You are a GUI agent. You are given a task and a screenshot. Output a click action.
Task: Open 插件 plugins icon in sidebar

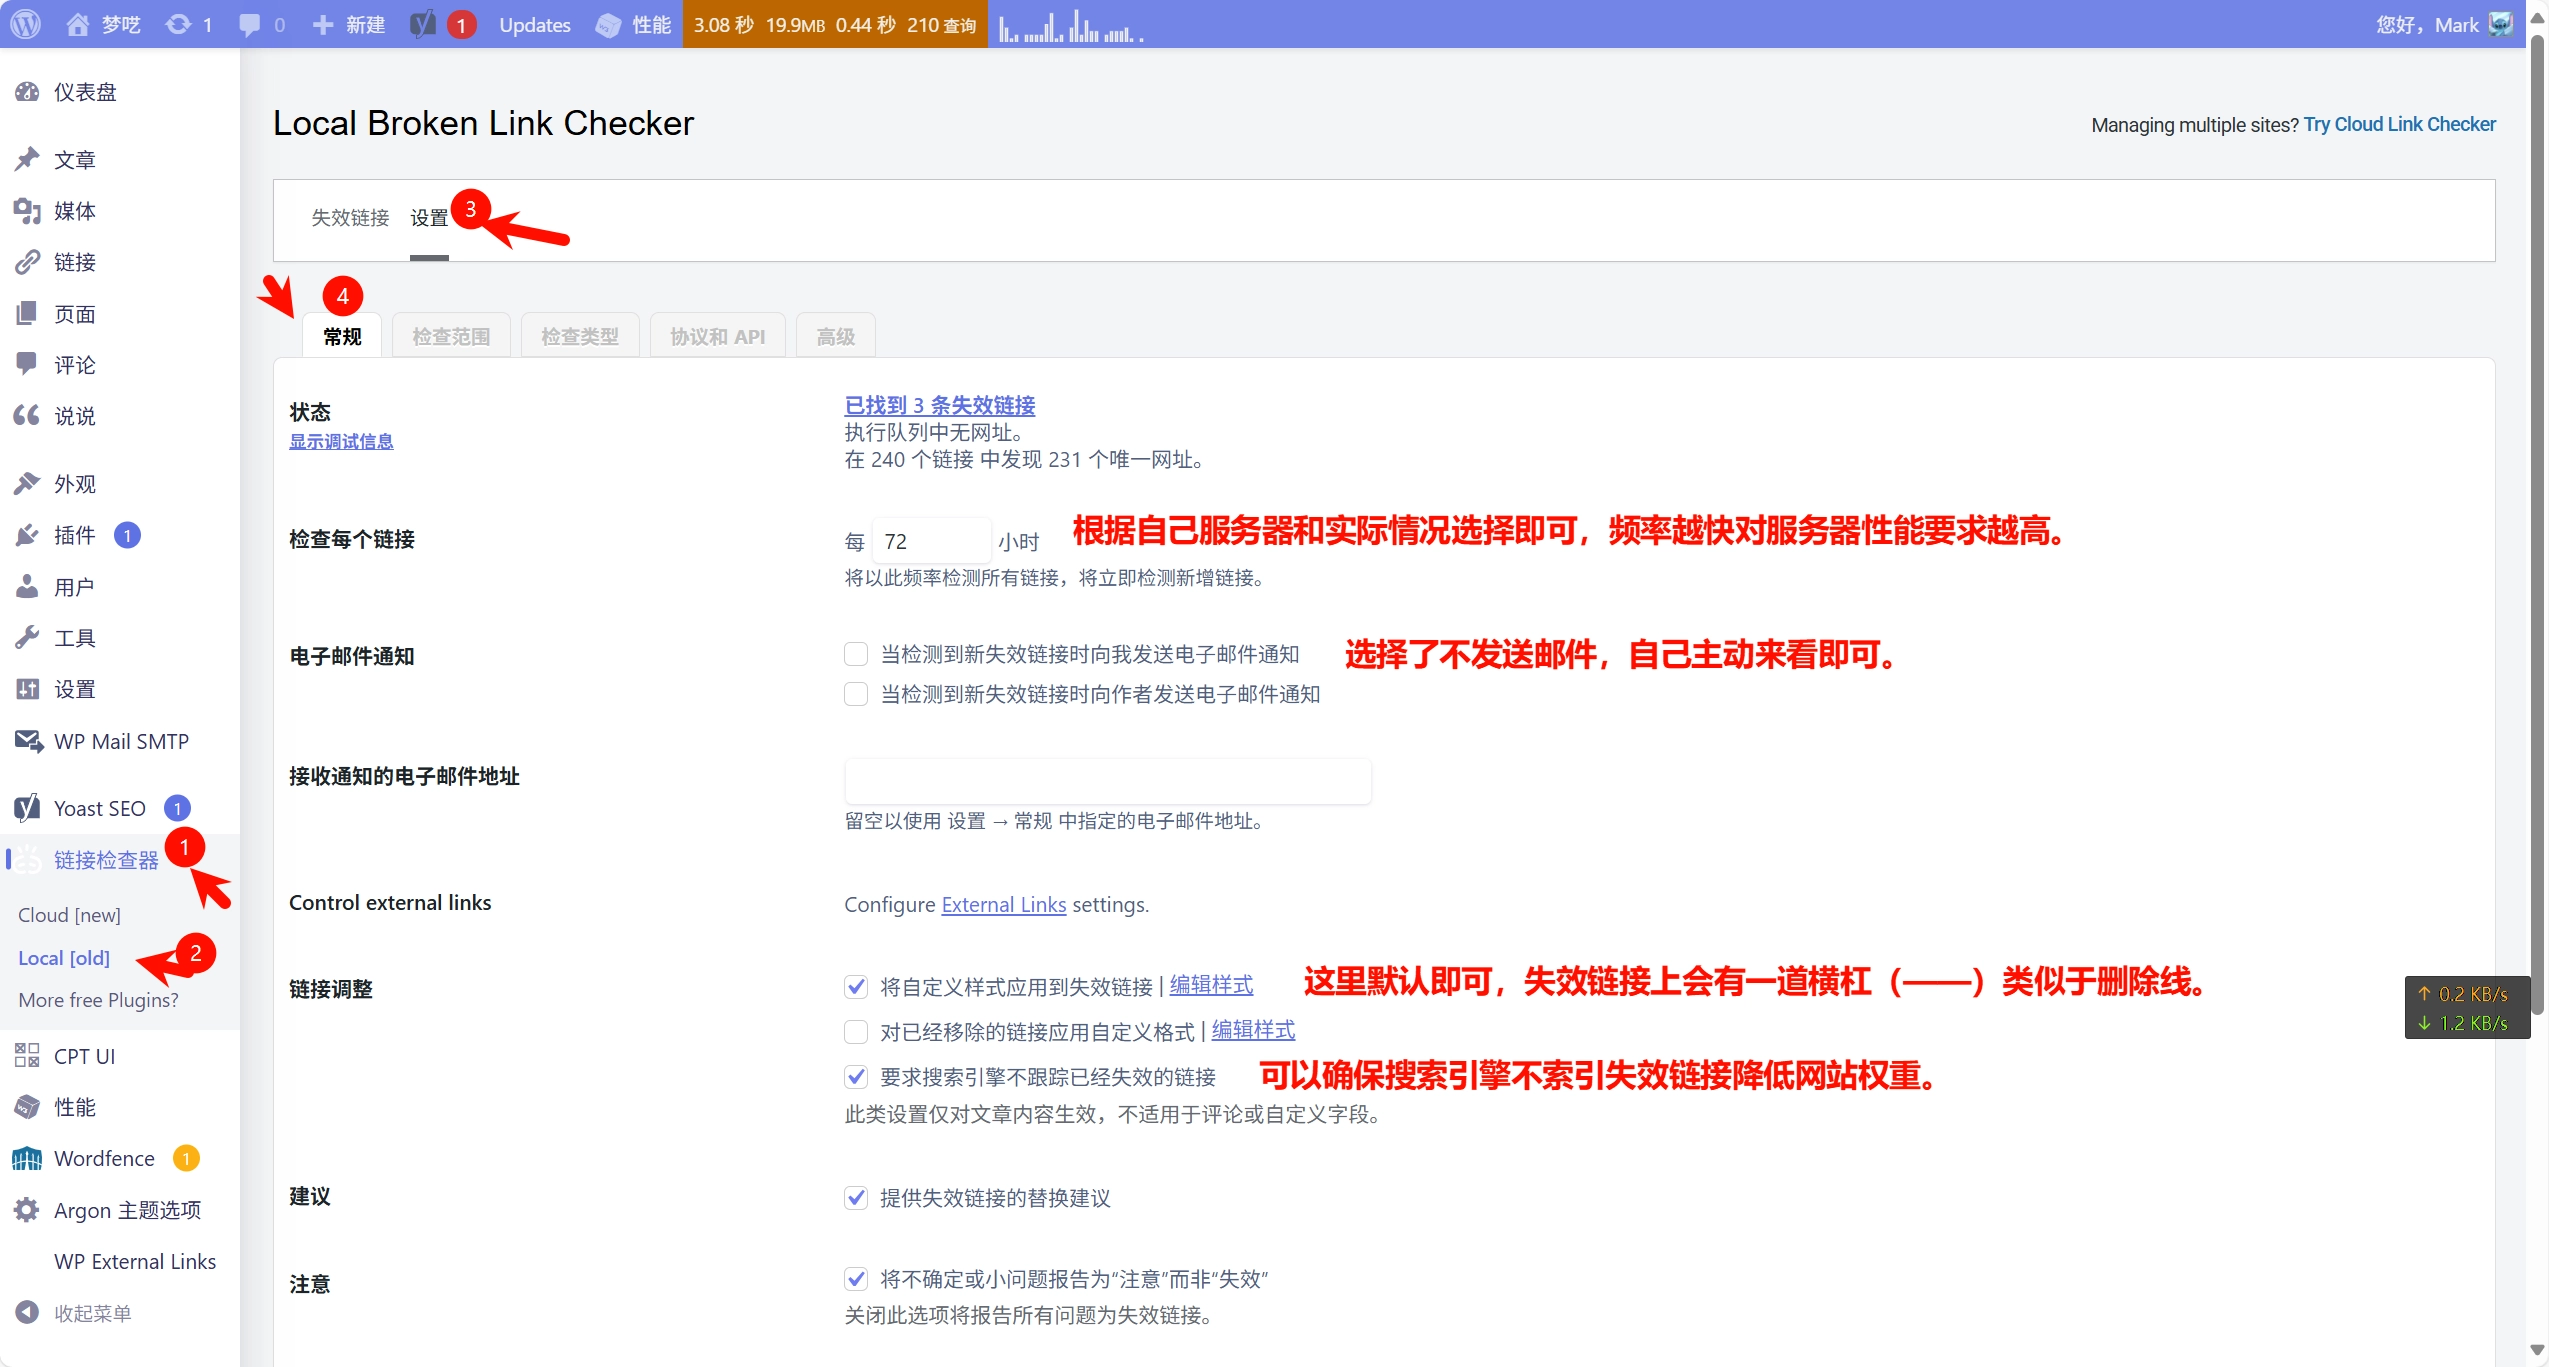pyautogui.click(x=27, y=535)
